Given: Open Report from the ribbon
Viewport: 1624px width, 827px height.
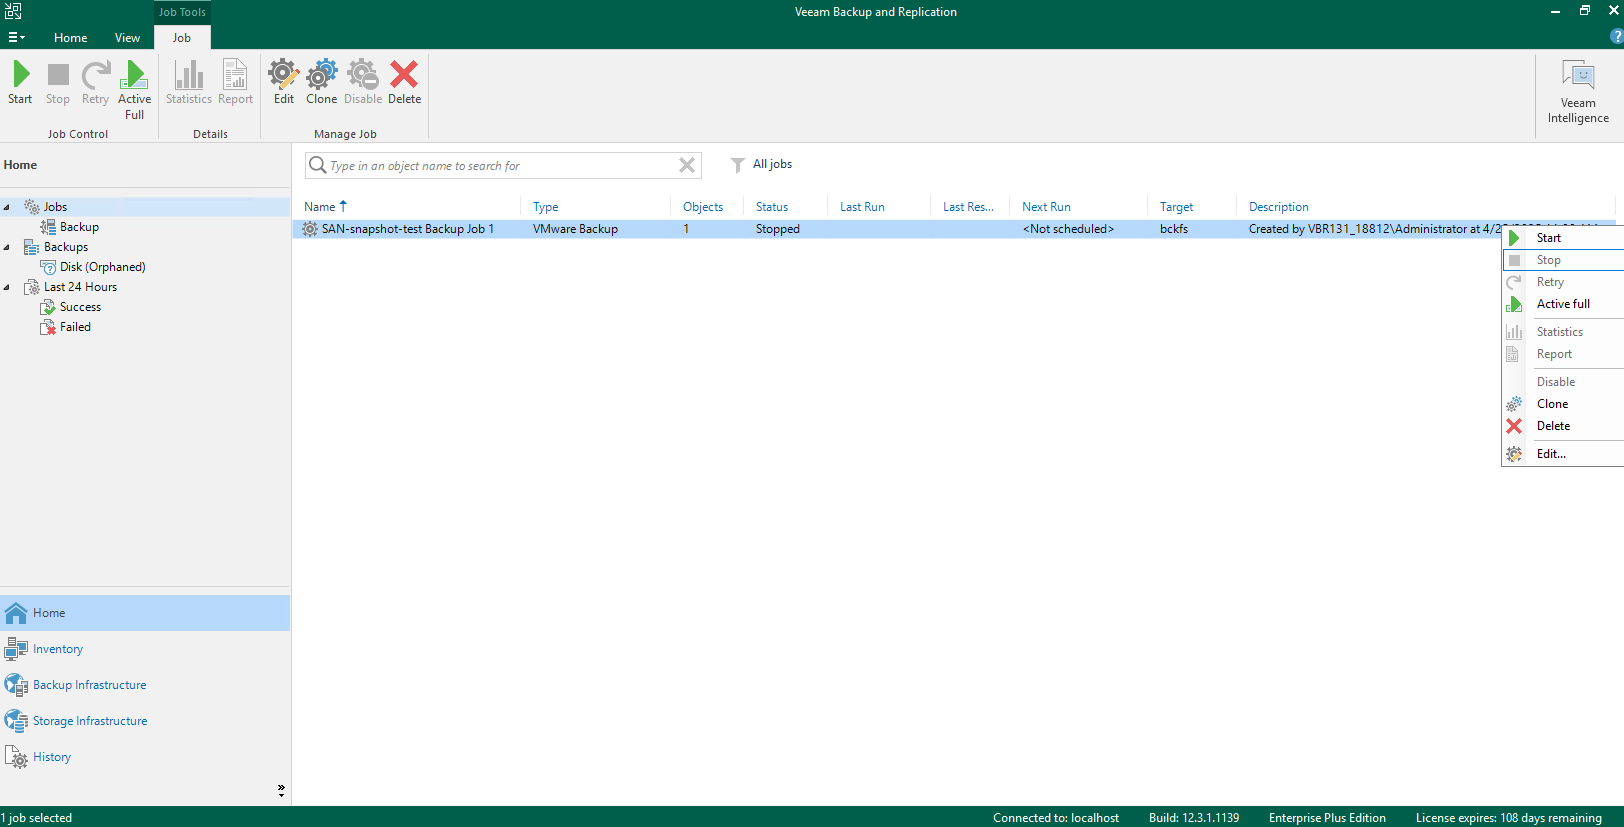Looking at the screenshot, I should [235, 75].
